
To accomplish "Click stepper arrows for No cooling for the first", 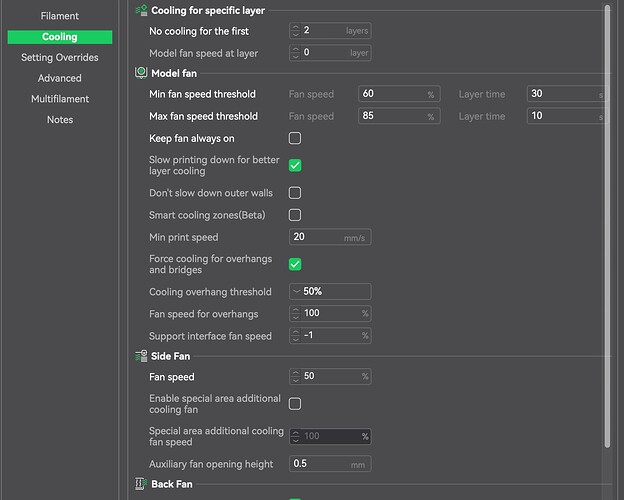I will click(x=296, y=31).
